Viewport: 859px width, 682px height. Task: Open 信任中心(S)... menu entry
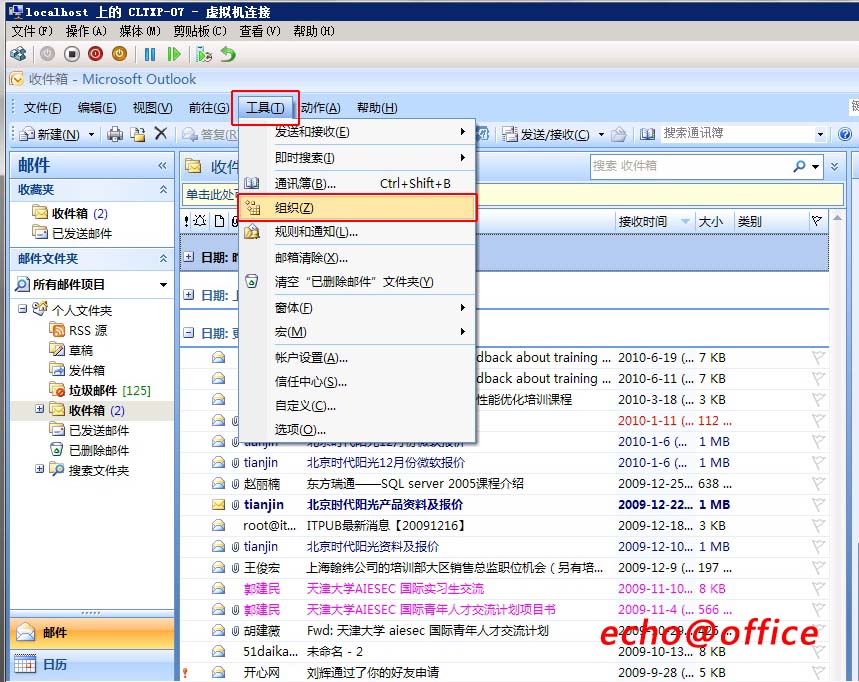point(357,382)
